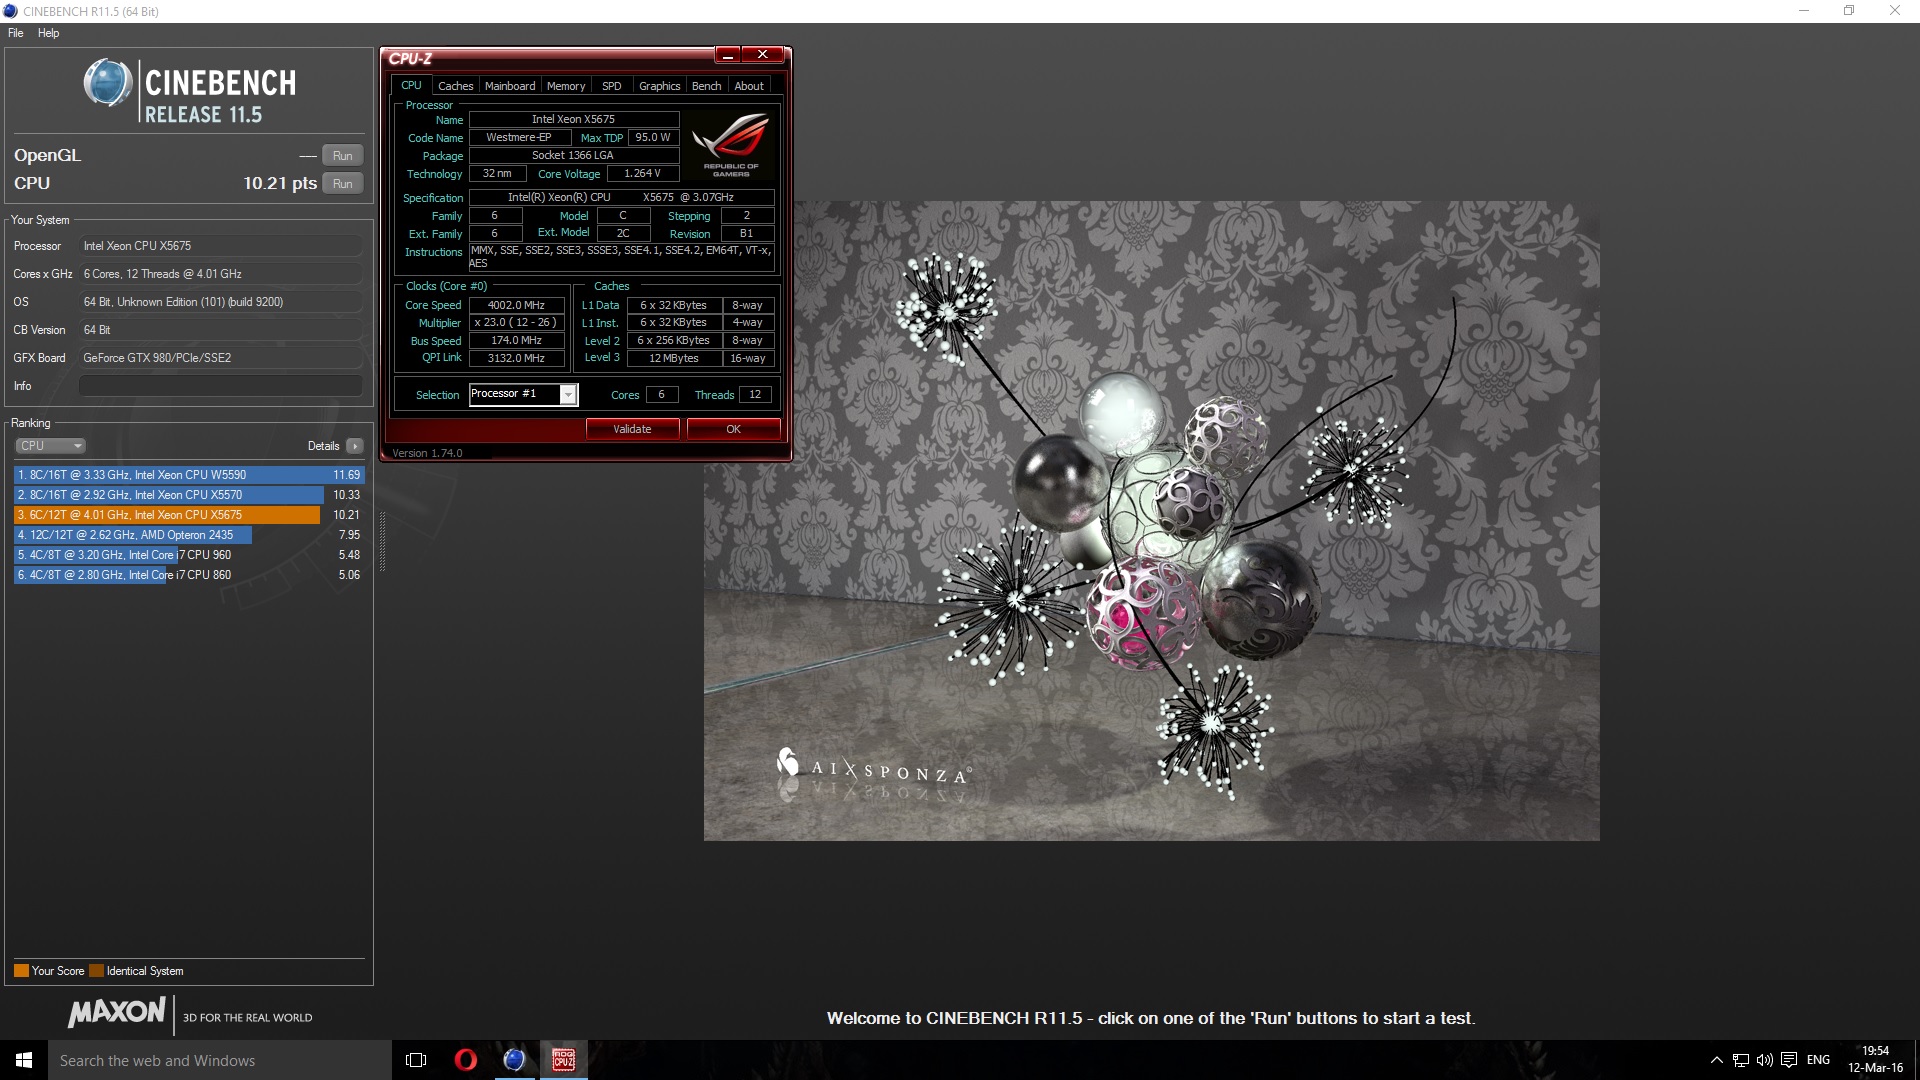This screenshot has height=1080, width=1920.
Task: Show hidden system tray icons
Action: point(1716,1060)
